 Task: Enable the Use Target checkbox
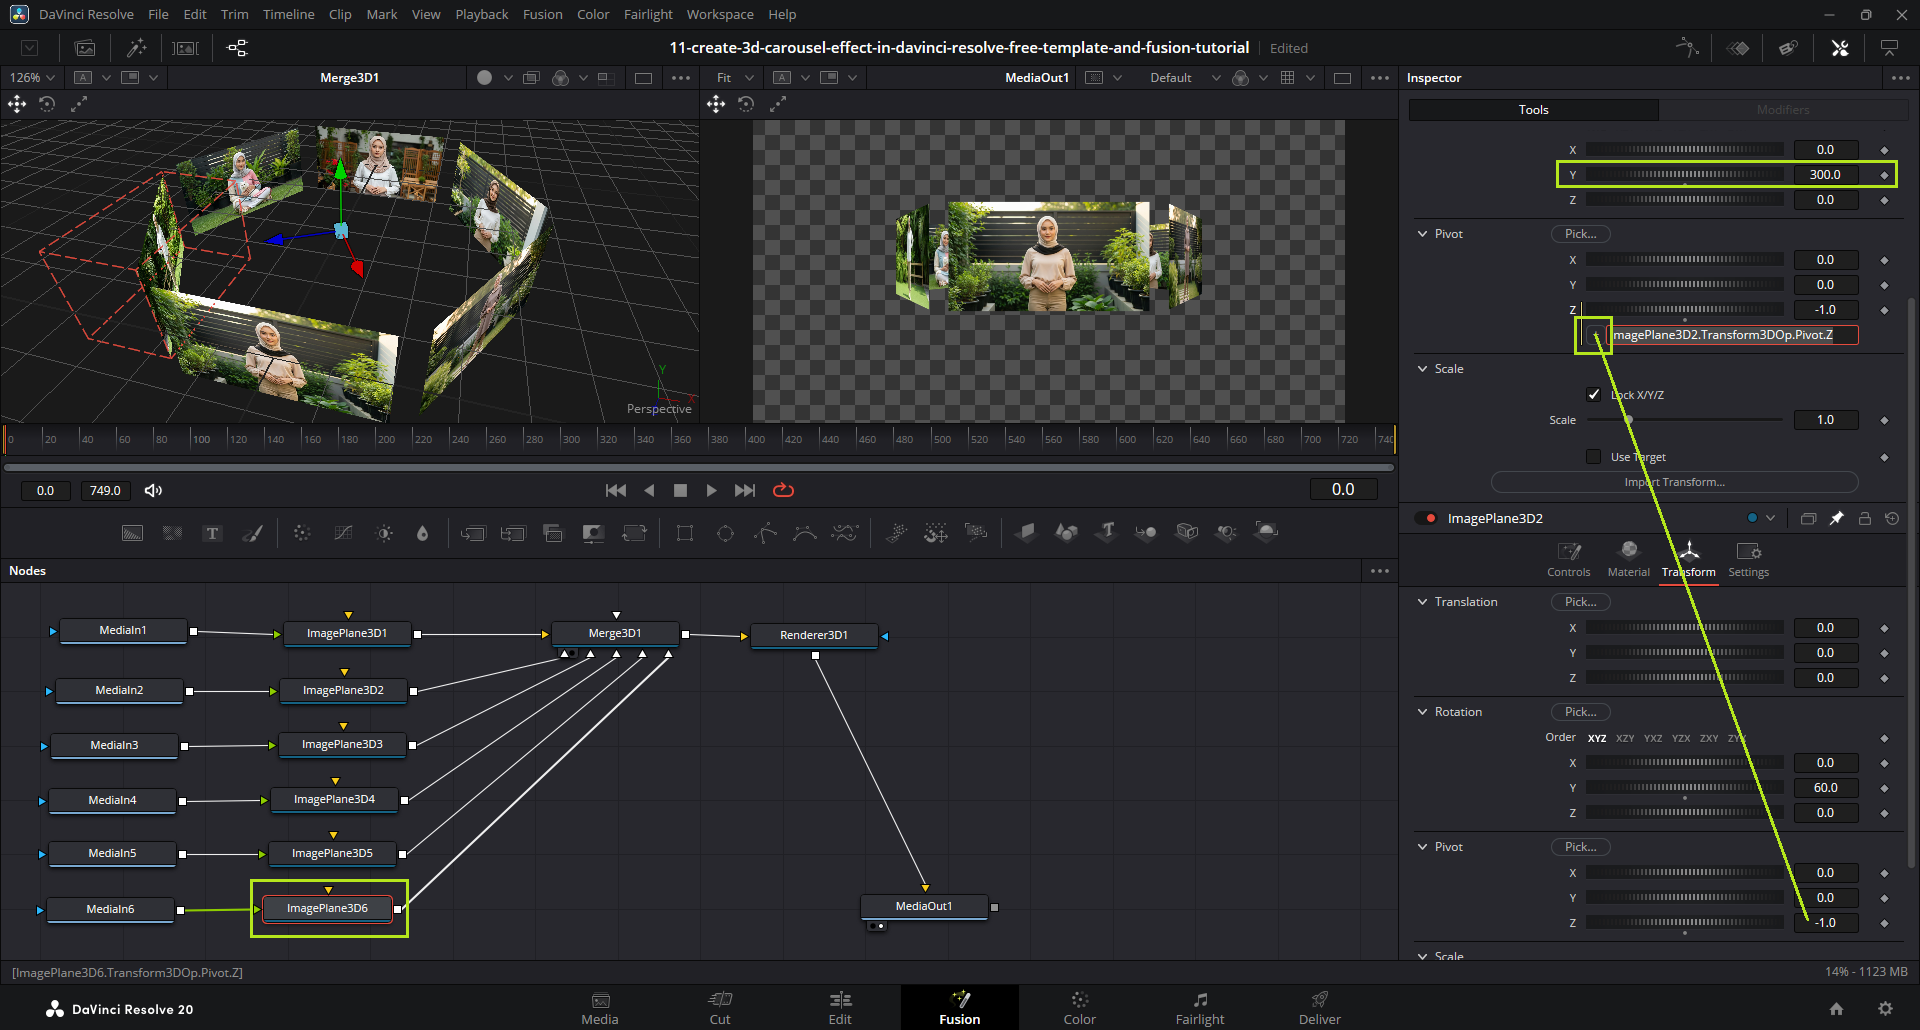(1594, 457)
